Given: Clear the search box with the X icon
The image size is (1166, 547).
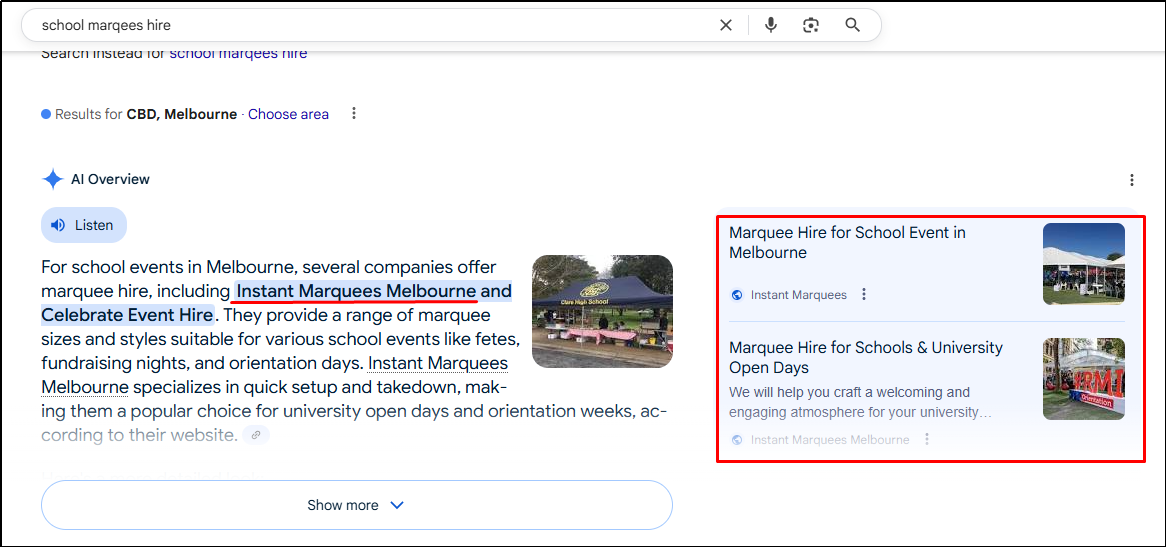Looking at the screenshot, I should tap(726, 25).
